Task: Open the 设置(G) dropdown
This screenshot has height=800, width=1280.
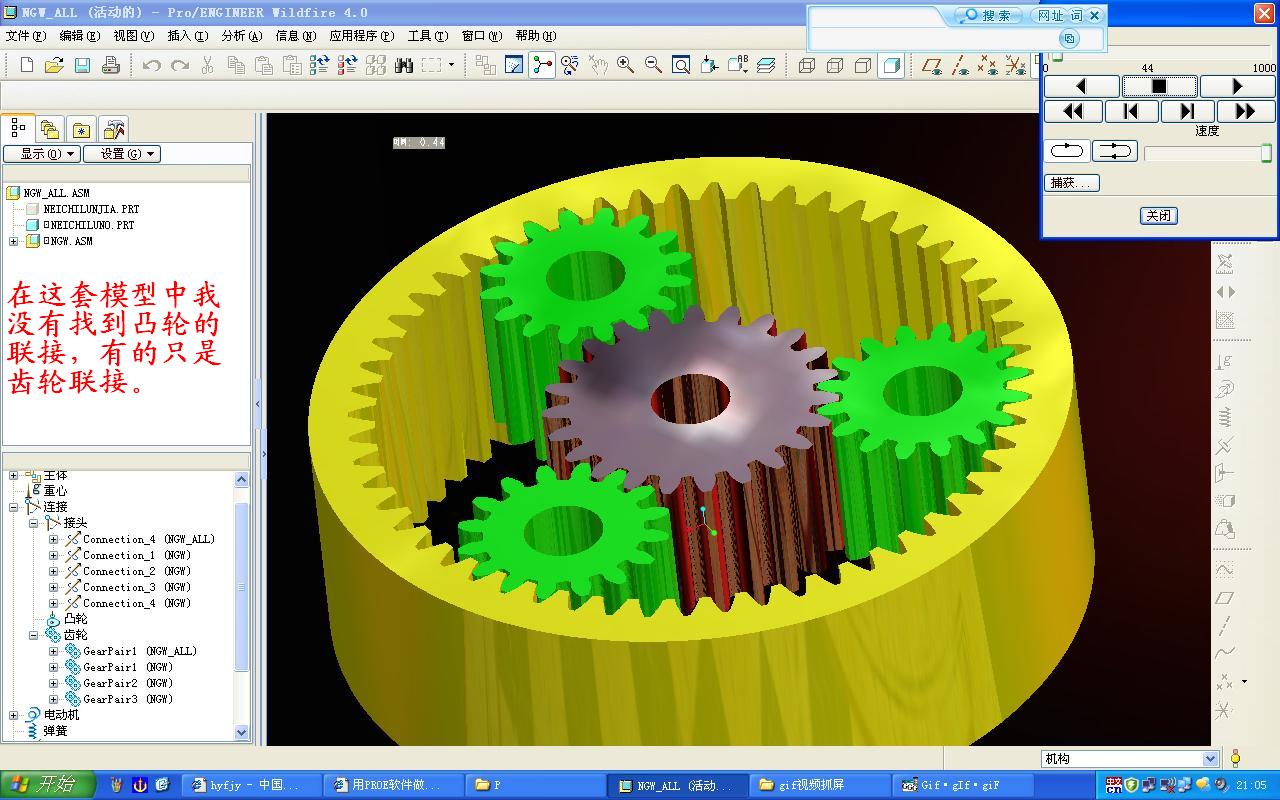Action: (x=122, y=154)
